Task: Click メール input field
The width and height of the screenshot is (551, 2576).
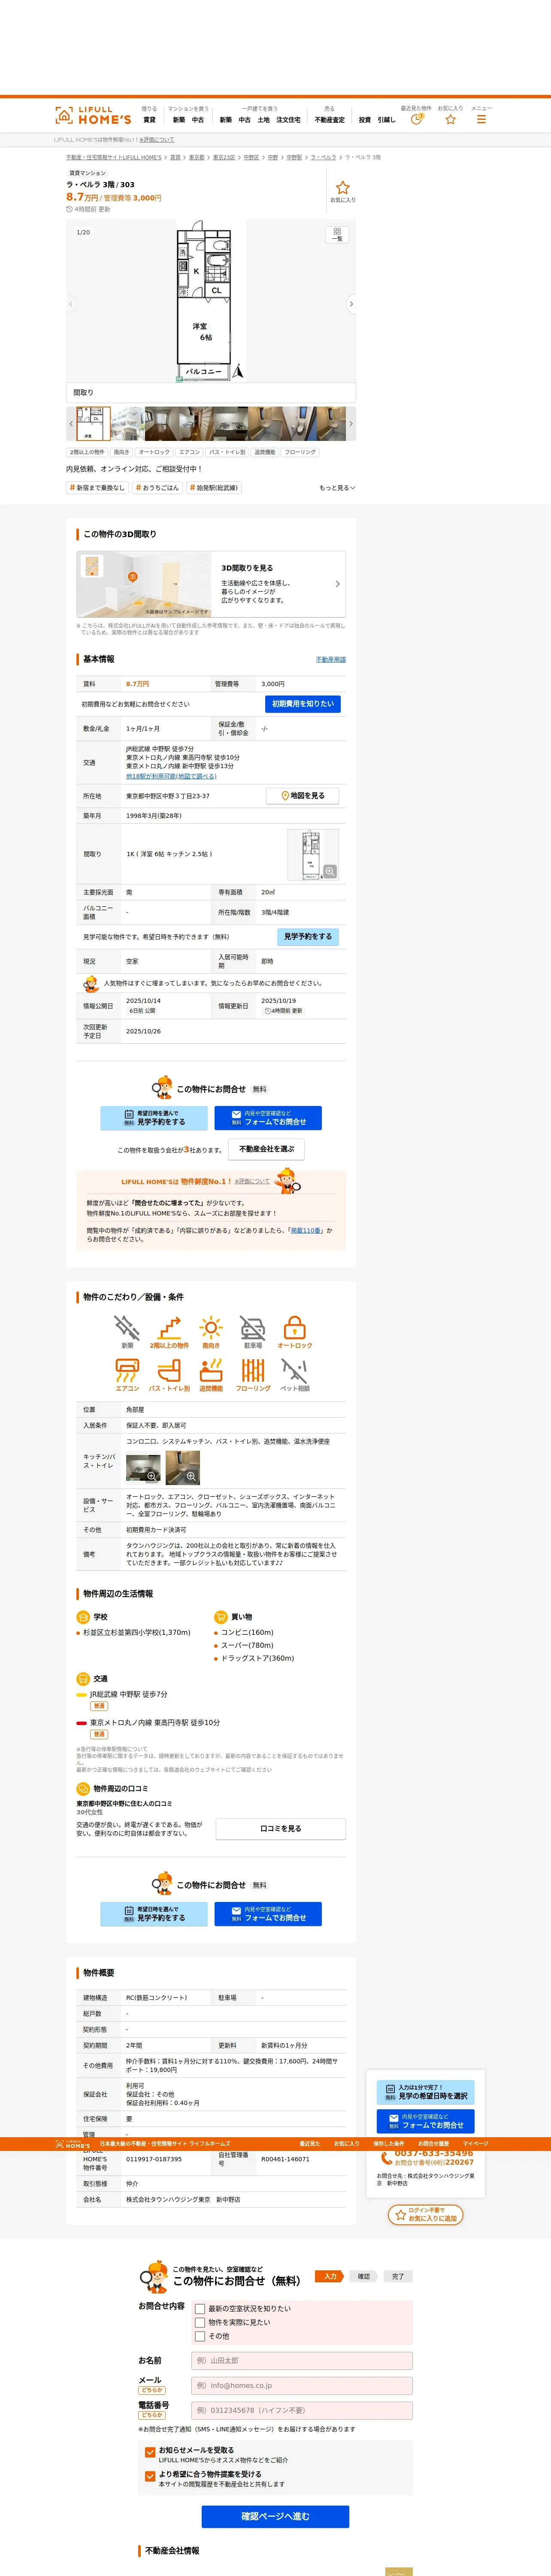Action: [x=302, y=2385]
